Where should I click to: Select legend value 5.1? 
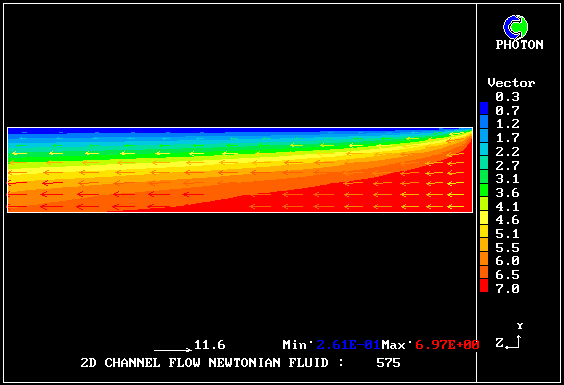point(507,234)
